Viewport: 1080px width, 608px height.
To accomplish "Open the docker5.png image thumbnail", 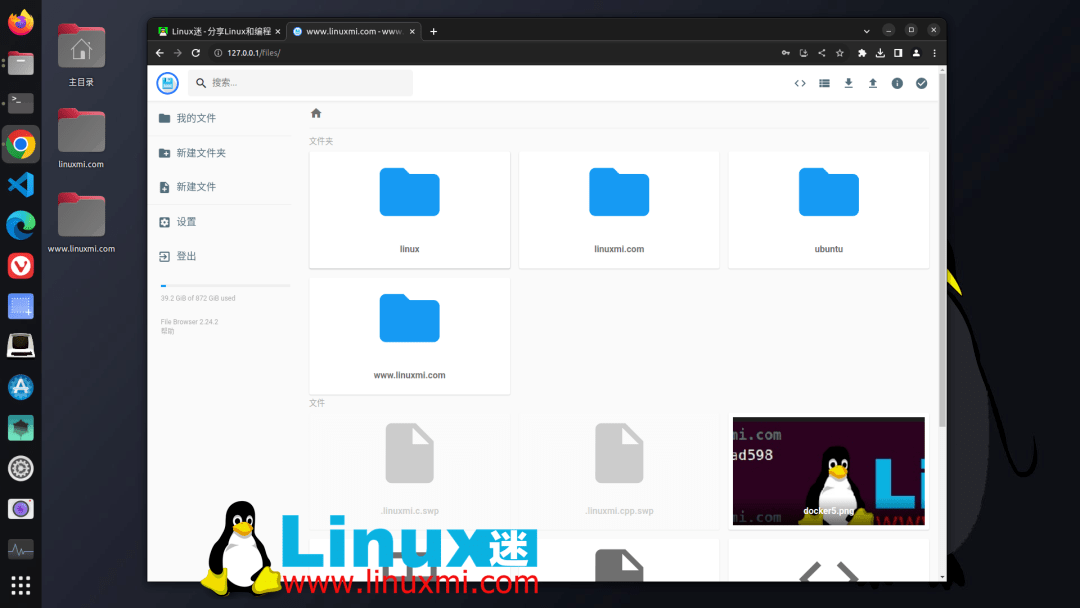I will pos(829,472).
